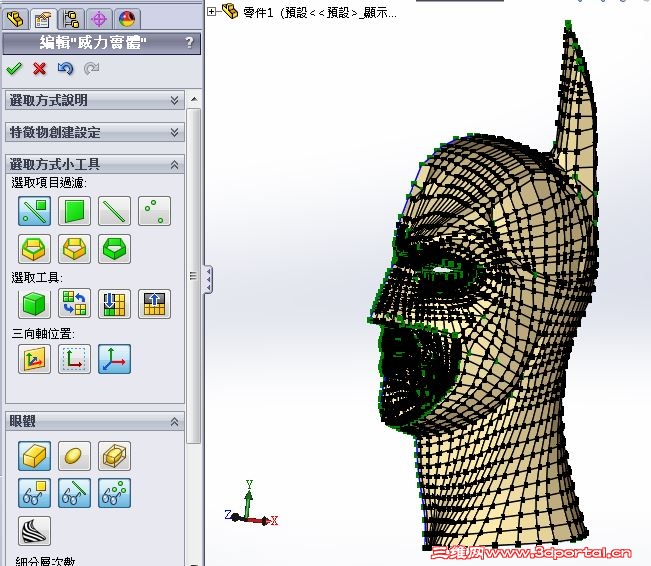The image size is (651, 566).
Task: Click the blue undo arrow
Action: [65, 69]
